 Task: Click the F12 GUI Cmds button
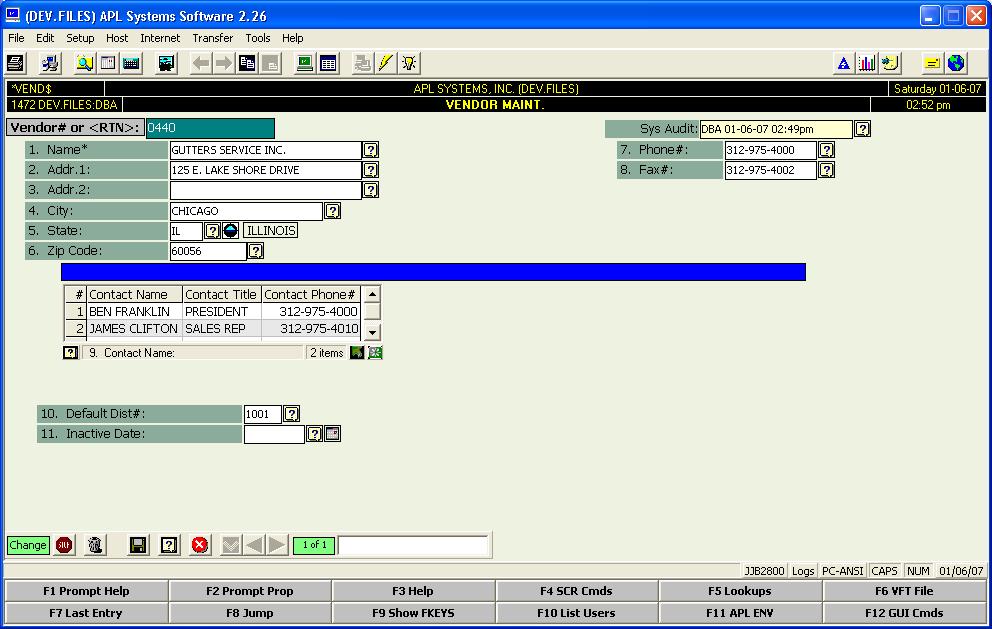(x=904, y=613)
